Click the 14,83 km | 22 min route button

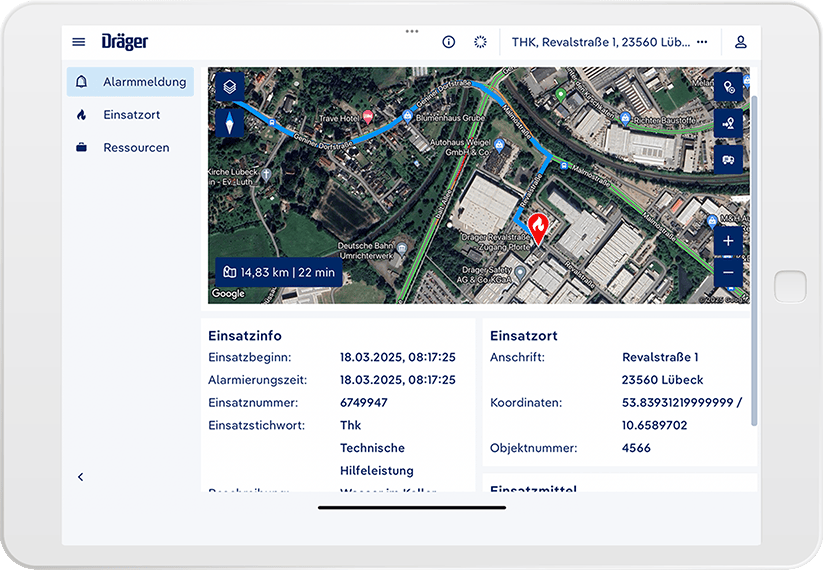[x=280, y=272]
